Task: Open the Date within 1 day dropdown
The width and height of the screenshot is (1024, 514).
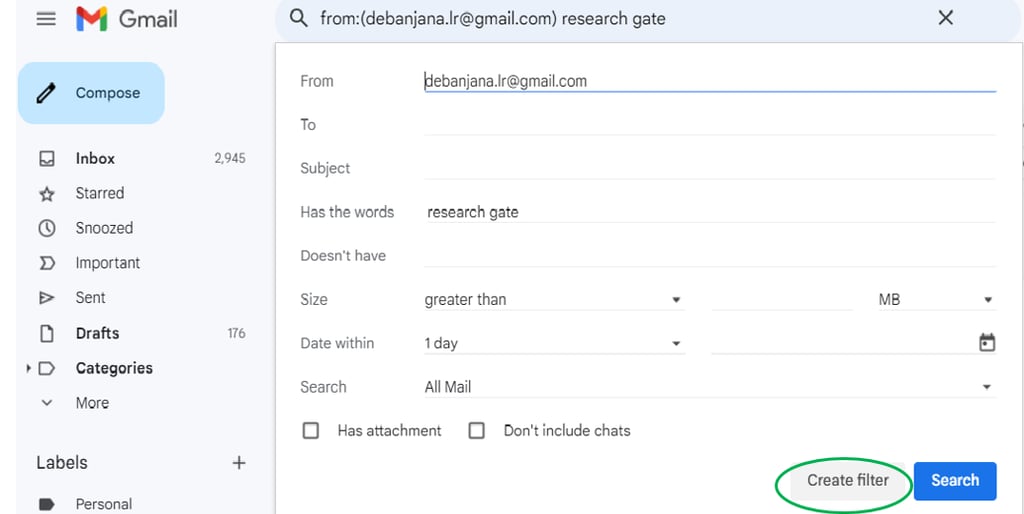Action: pyautogui.click(x=554, y=344)
